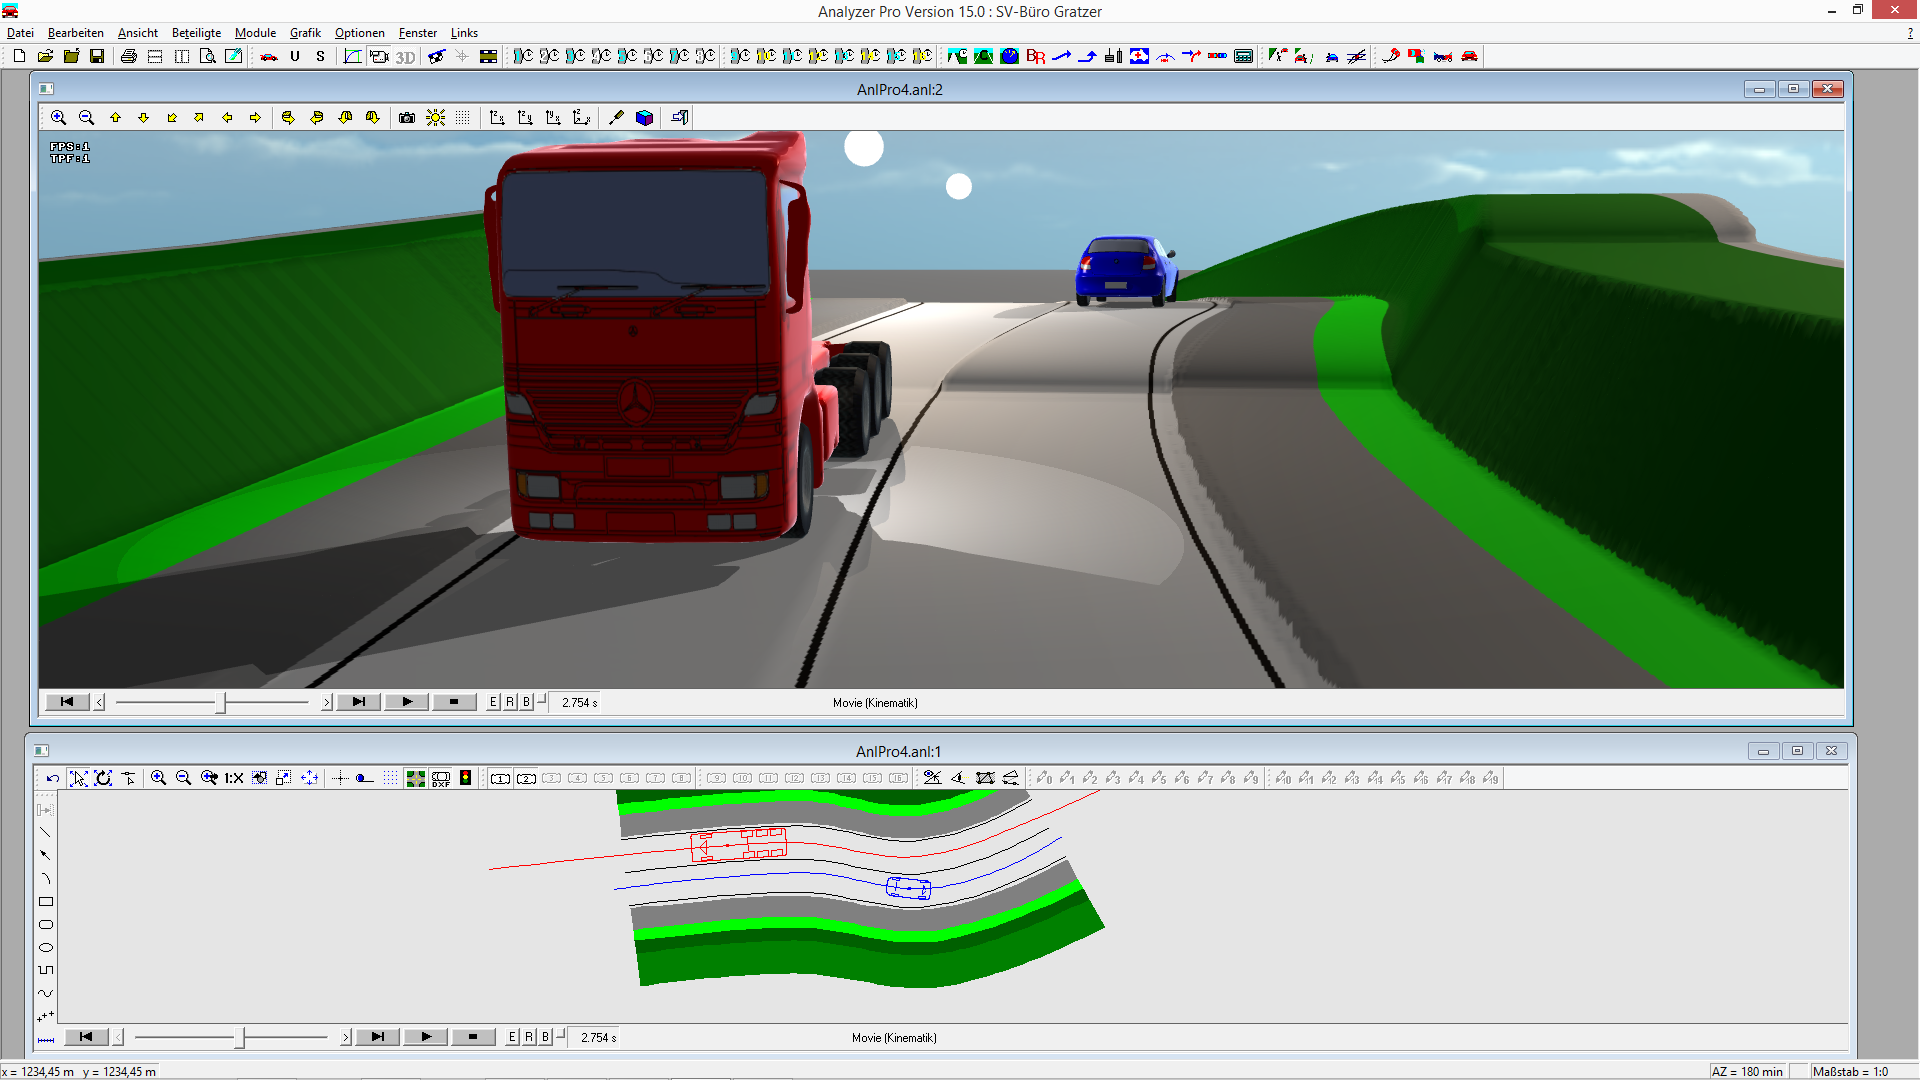The width and height of the screenshot is (1920, 1080).
Task: Click the brush tool in 3D toolbar
Action: tap(616, 117)
